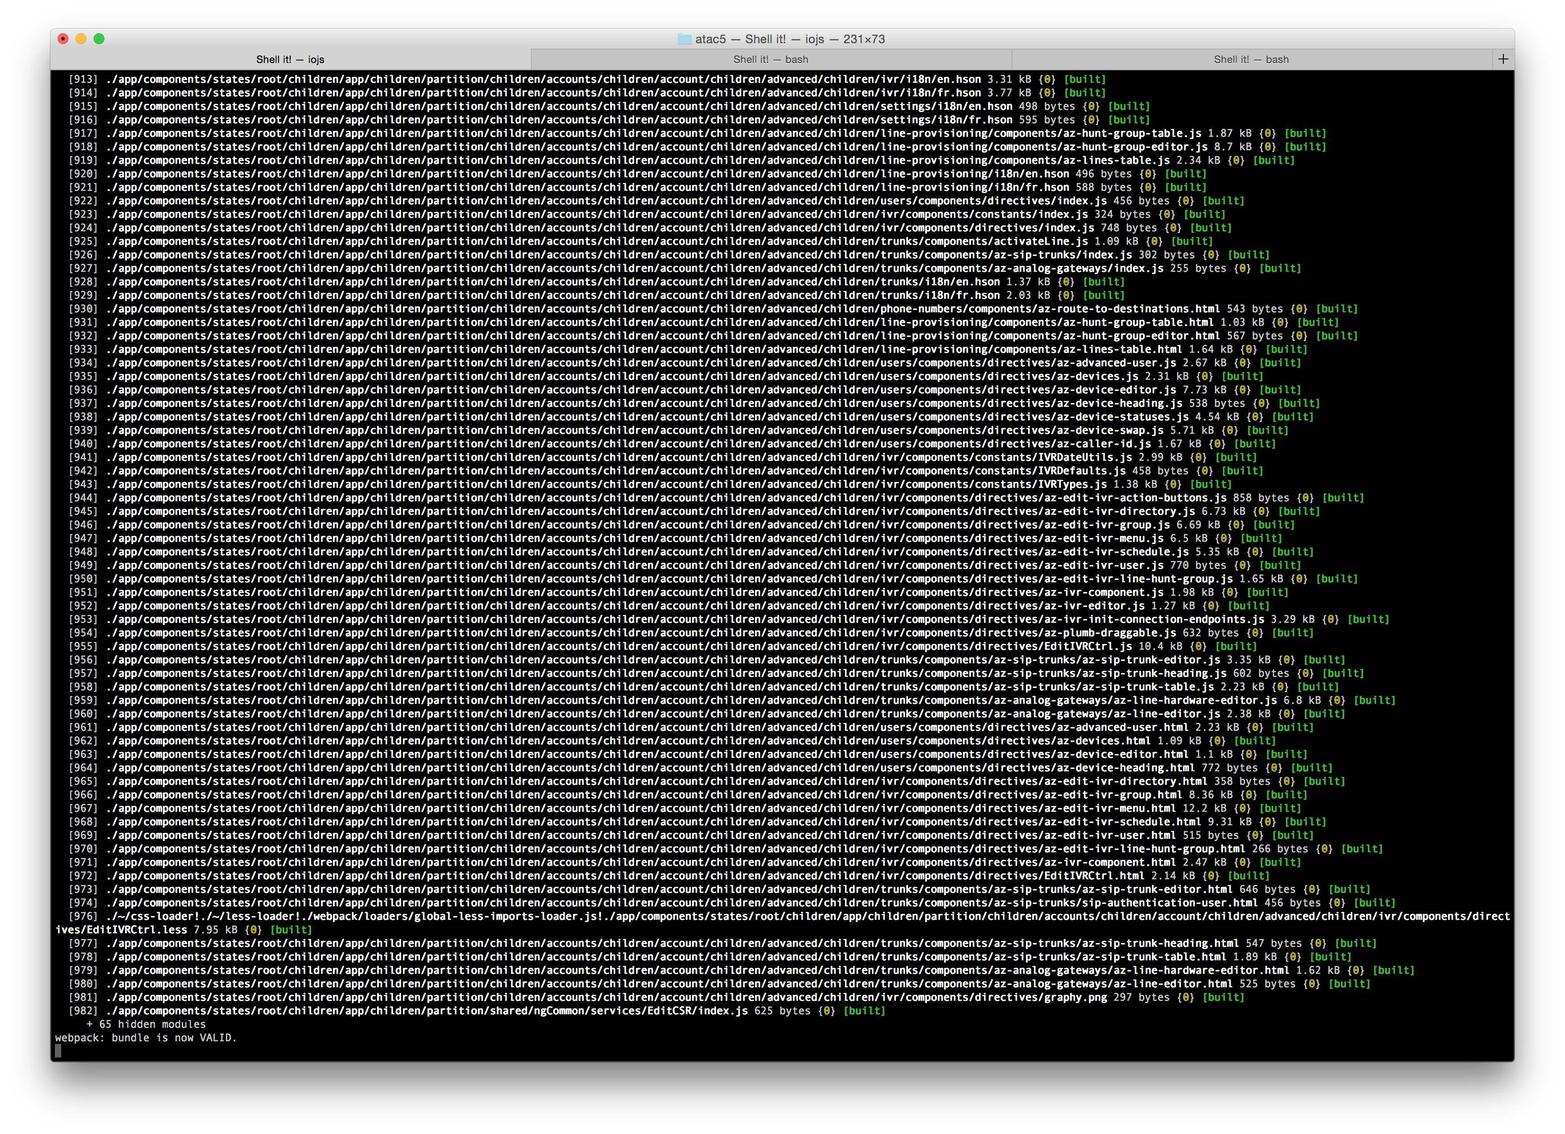Open the rightmost 'Shell it! — bash' tab
The height and width of the screenshot is (1134, 1565).
click(x=1251, y=59)
